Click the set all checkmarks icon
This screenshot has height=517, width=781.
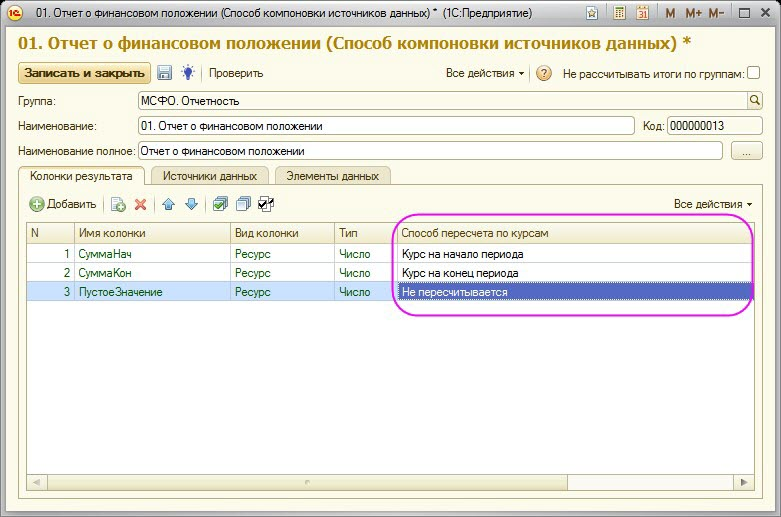coord(219,204)
